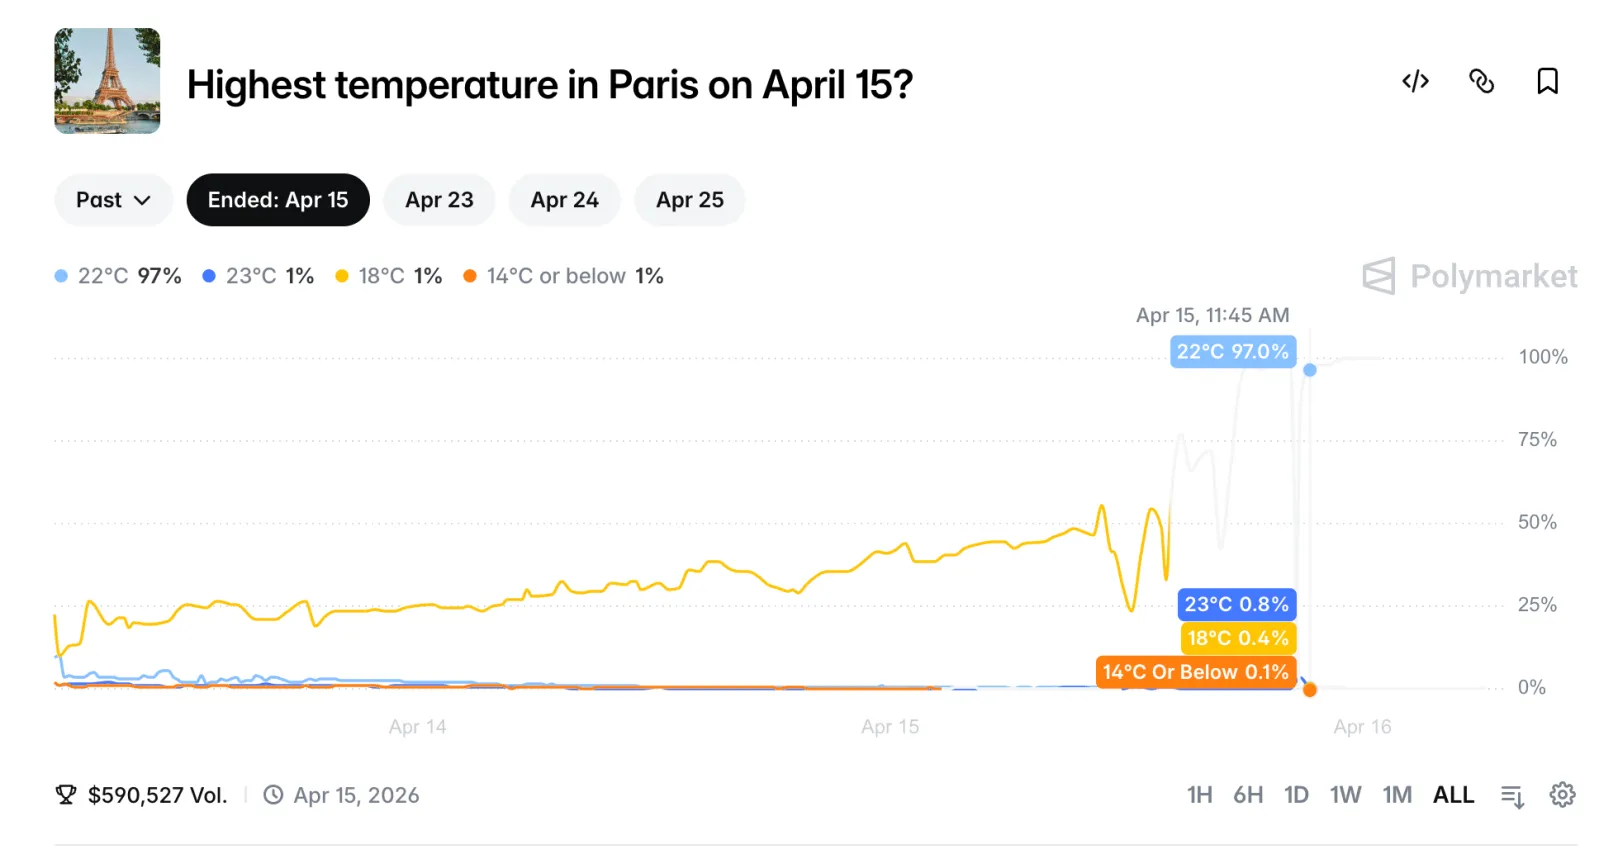Click the 22°C legend color dot
Image resolution: width=1599 pixels, height=854 pixels.
tap(61, 276)
